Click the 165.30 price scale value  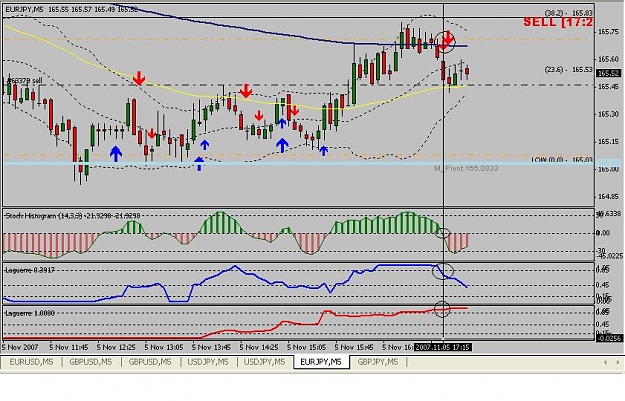click(608, 114)
